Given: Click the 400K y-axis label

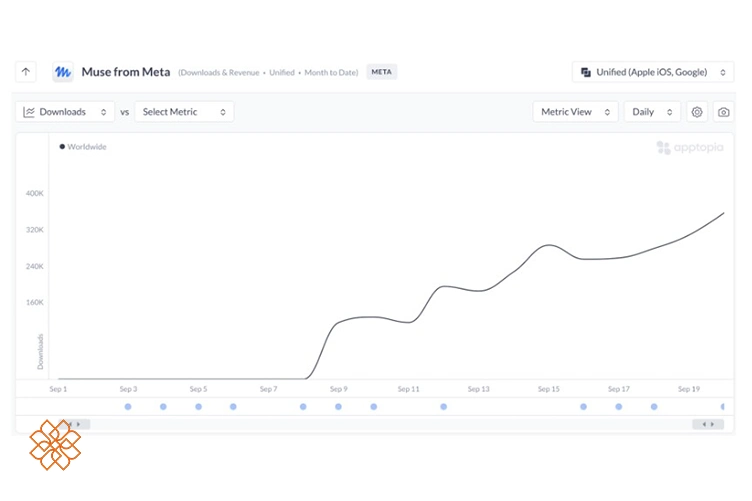Looking at the screenshot, I should point(35,193).
